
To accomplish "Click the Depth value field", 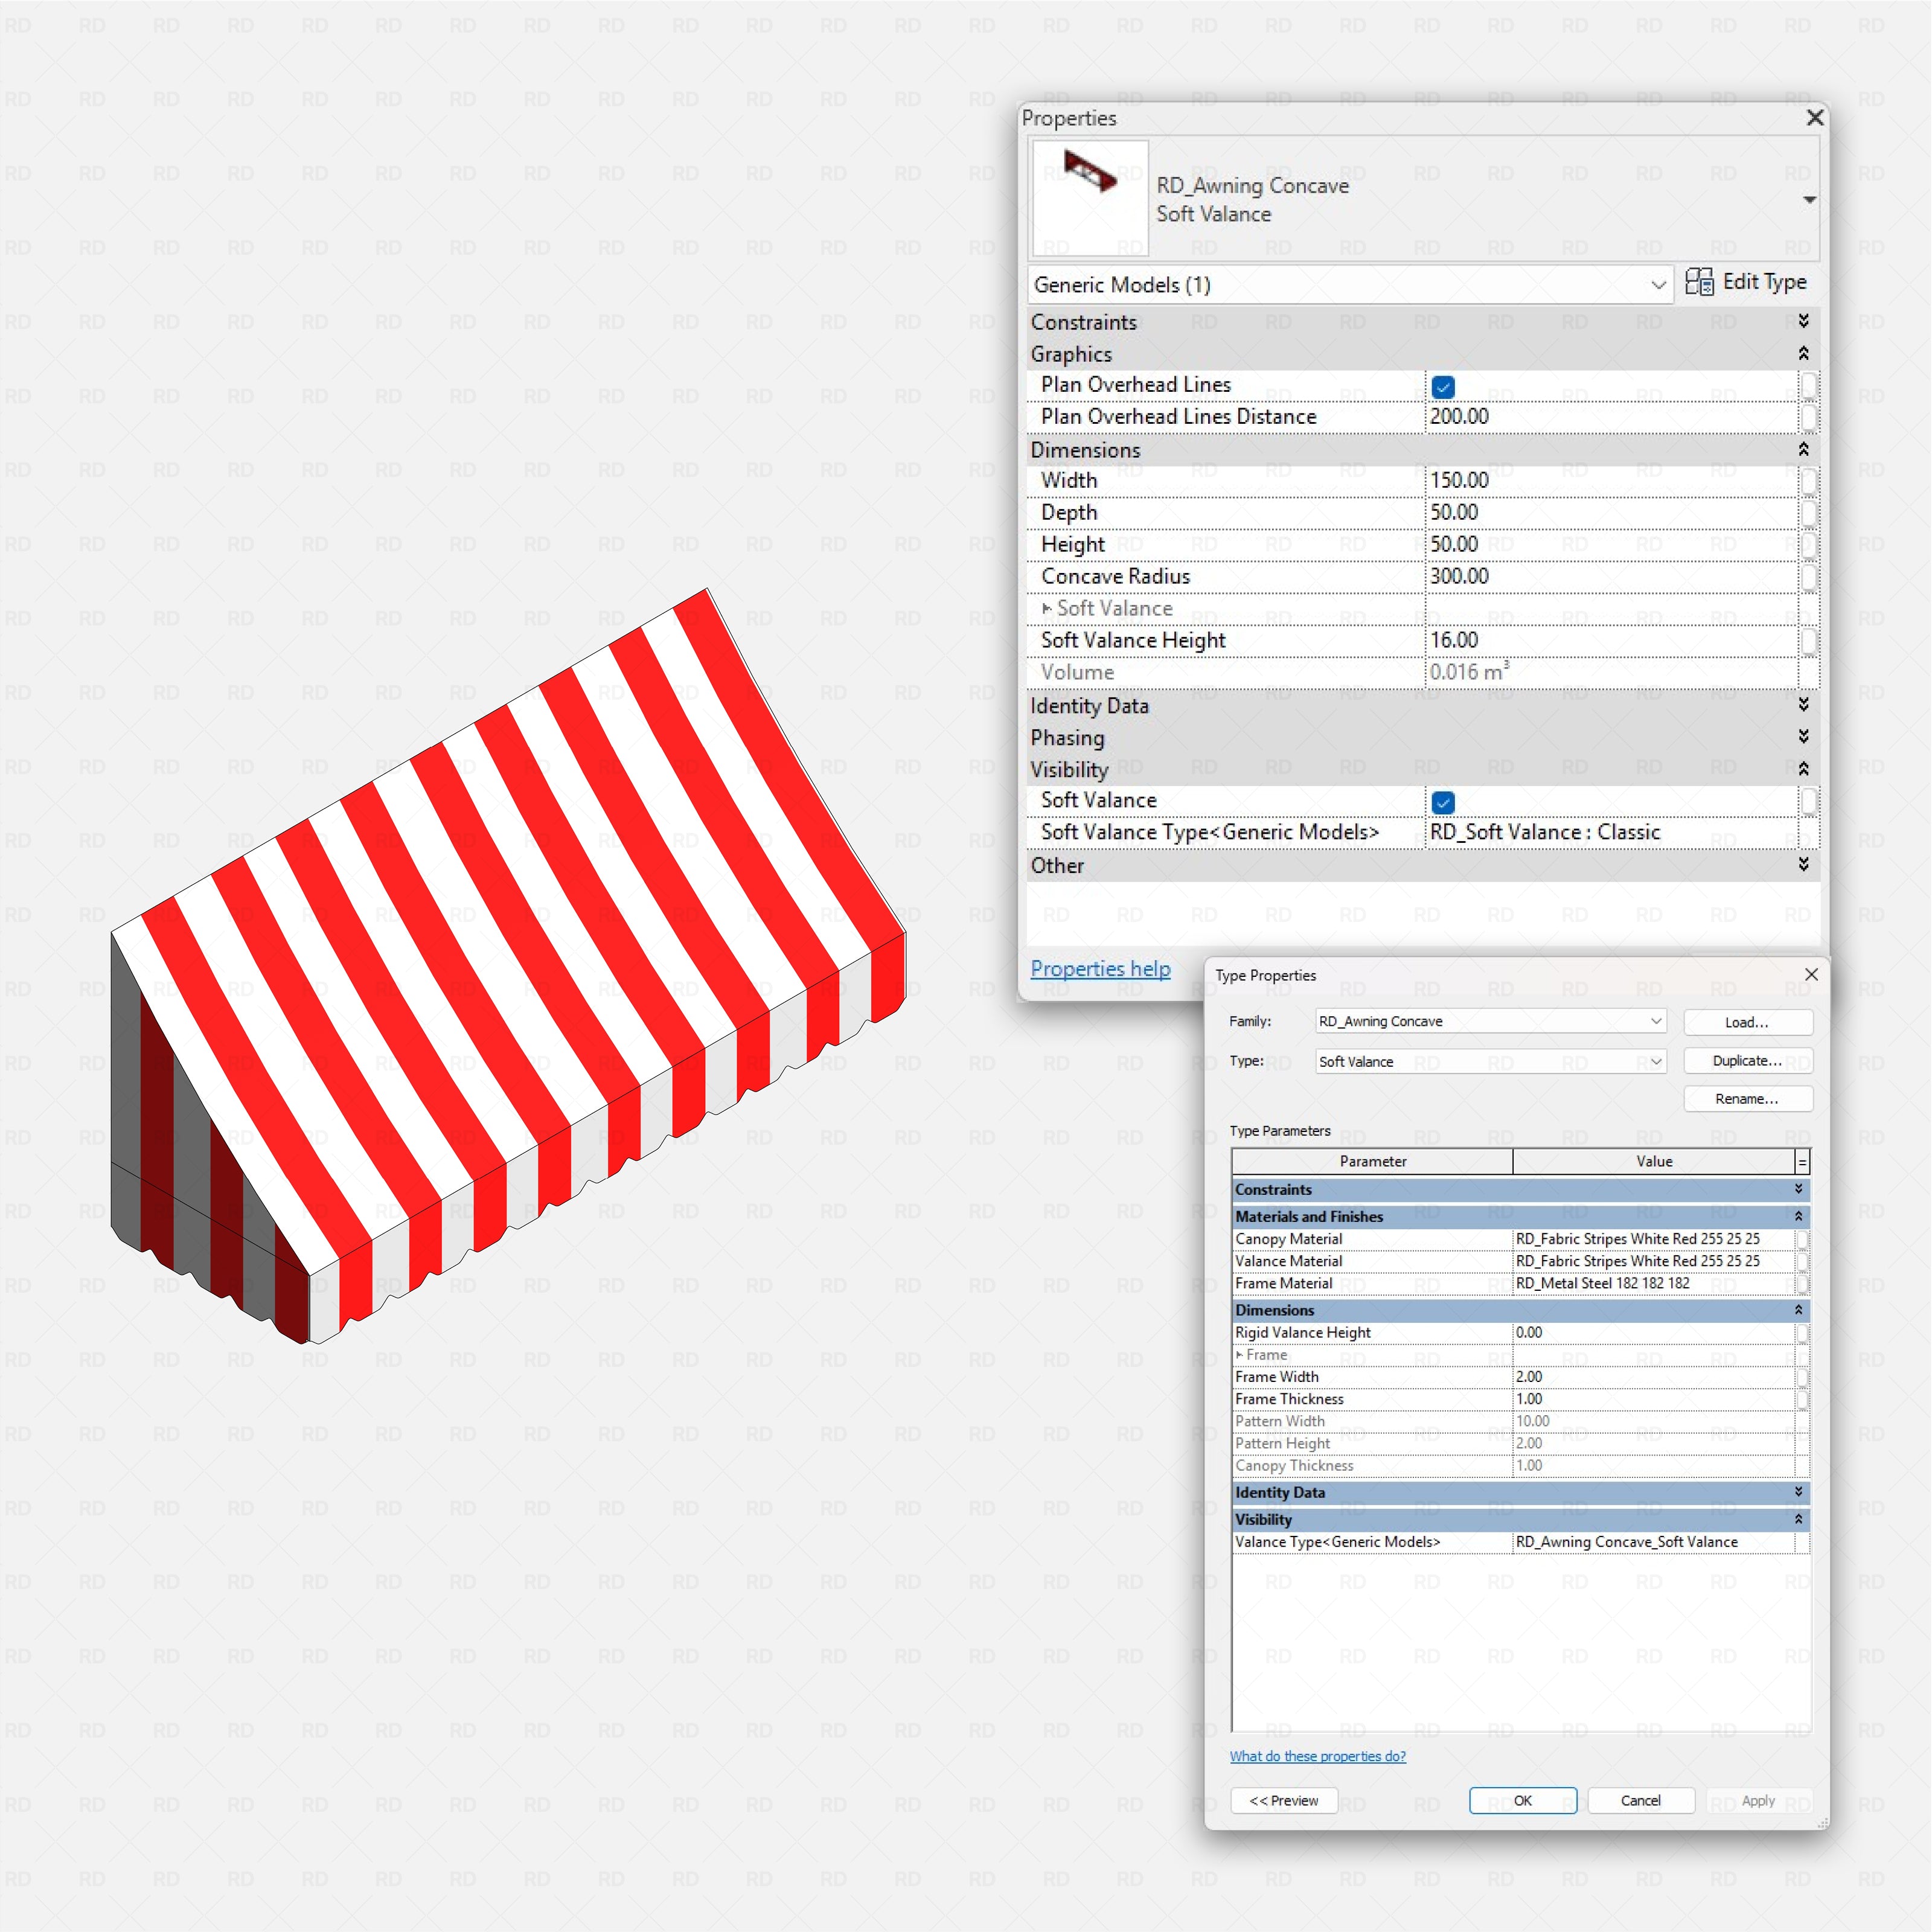I will tap(1611, 513).
